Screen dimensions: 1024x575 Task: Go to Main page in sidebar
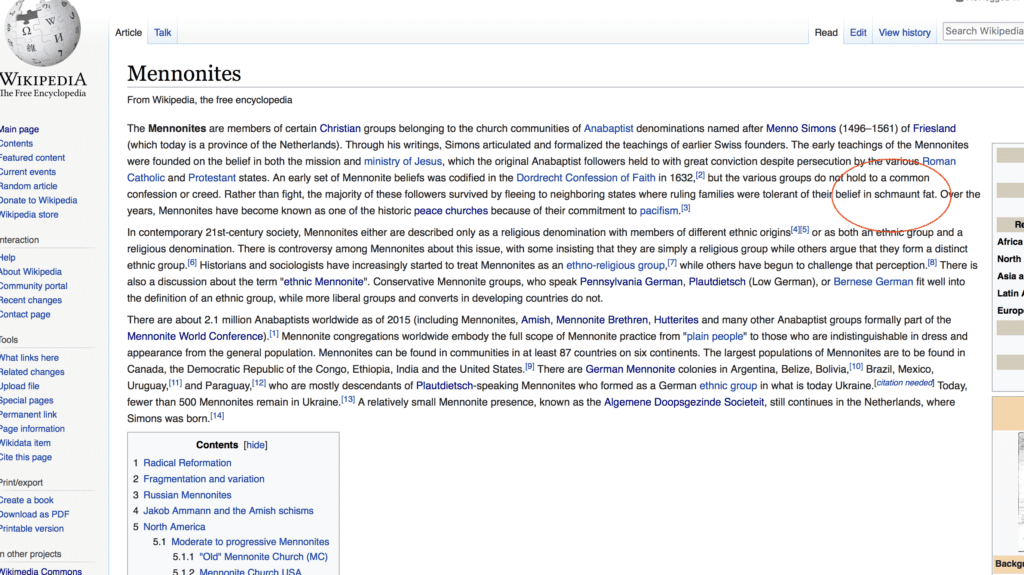[19, 129]
